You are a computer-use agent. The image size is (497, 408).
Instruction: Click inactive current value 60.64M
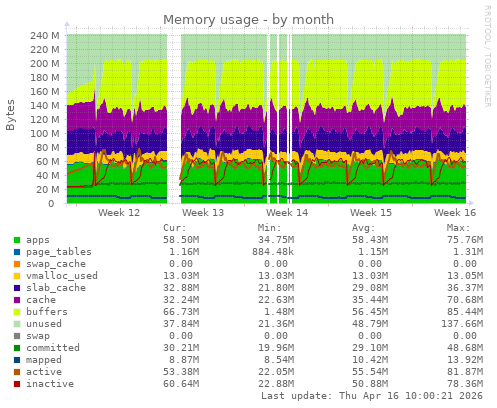click(181, 384)
